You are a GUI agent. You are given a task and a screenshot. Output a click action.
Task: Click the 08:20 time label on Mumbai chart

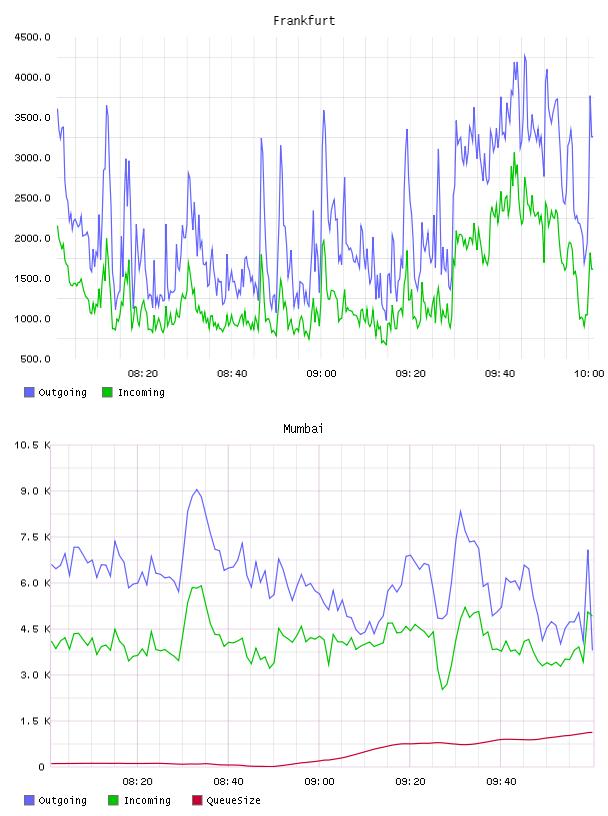[137, 782]
